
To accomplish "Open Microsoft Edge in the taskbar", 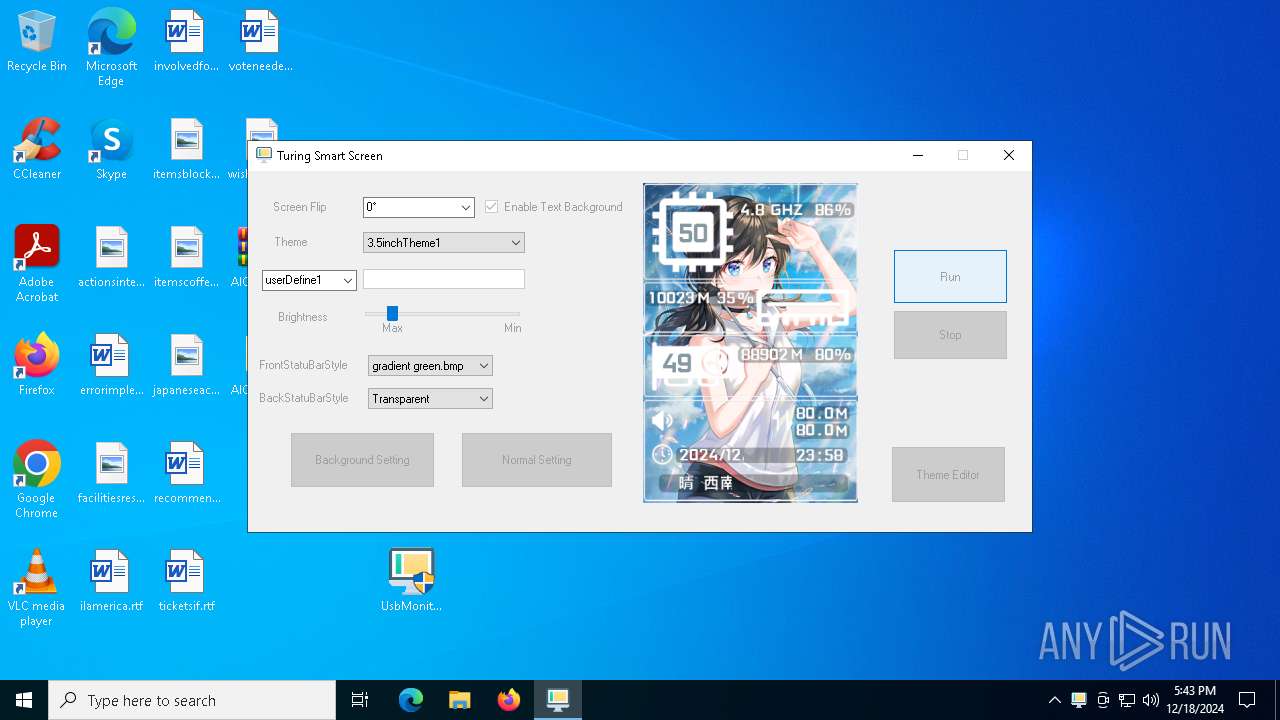I will click(x=411, y=700).
